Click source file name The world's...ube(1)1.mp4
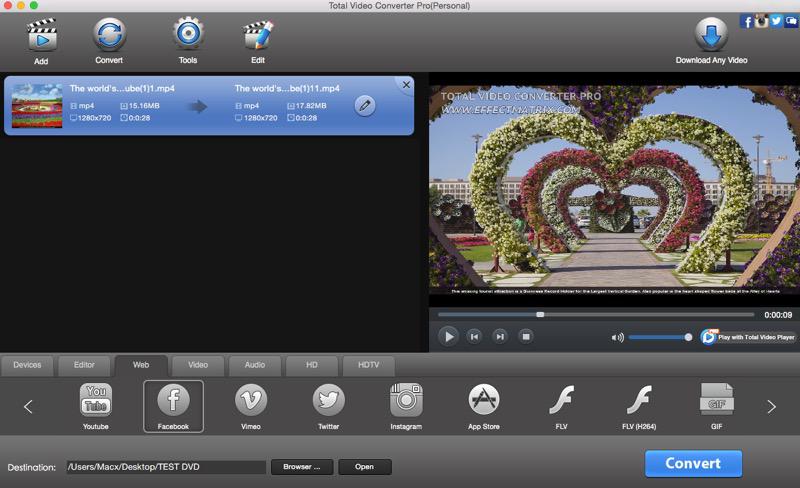The image size is (800, 488). click(x=122, y=88)
